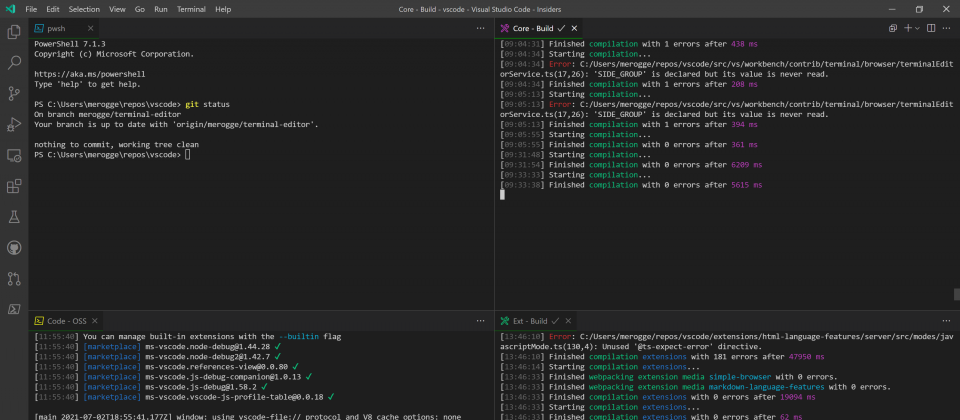Open the Remote Explorer view
The height and width of the screenshot is (420, 960).
point(13,156)
